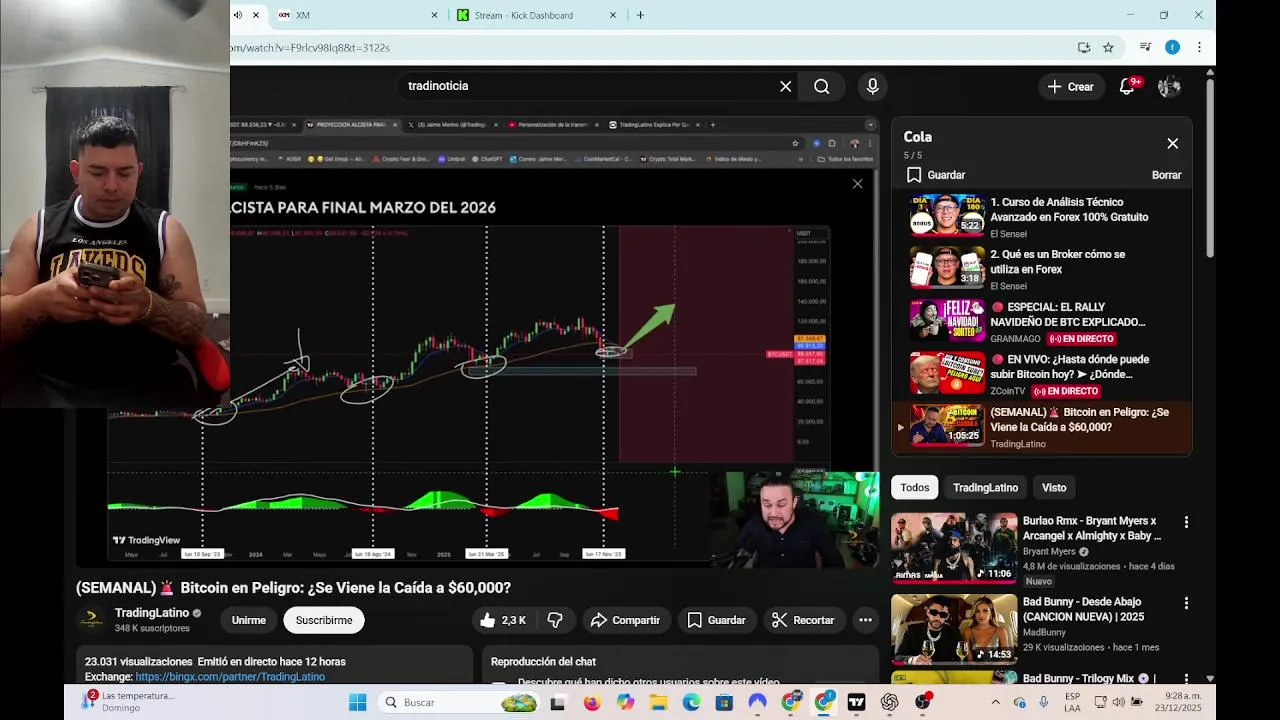Viewport: 1280px width, 720px height.
Task: Click the YouTube search magnifier button
Action: (x=821, y=86)
